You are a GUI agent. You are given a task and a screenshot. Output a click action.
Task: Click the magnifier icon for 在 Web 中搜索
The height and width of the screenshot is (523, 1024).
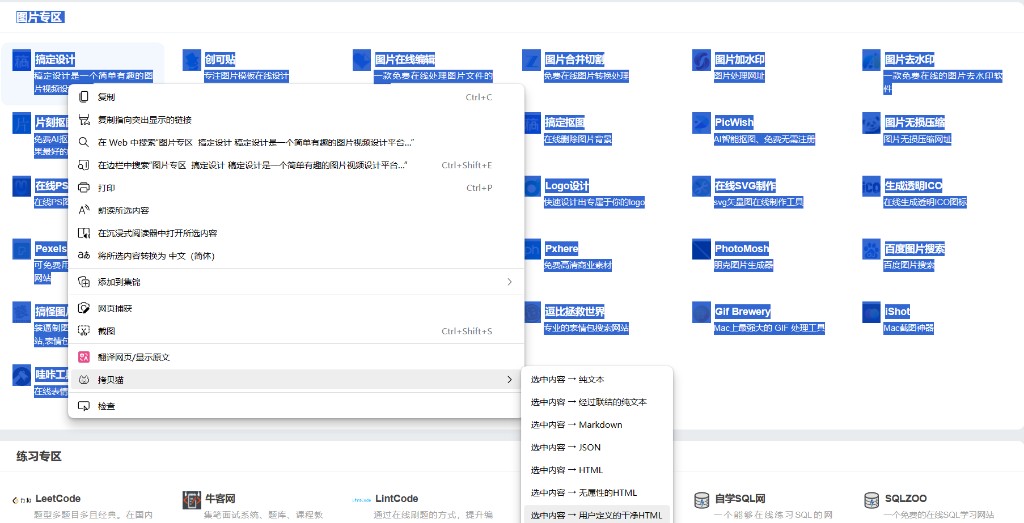click(x=84, y=142)
